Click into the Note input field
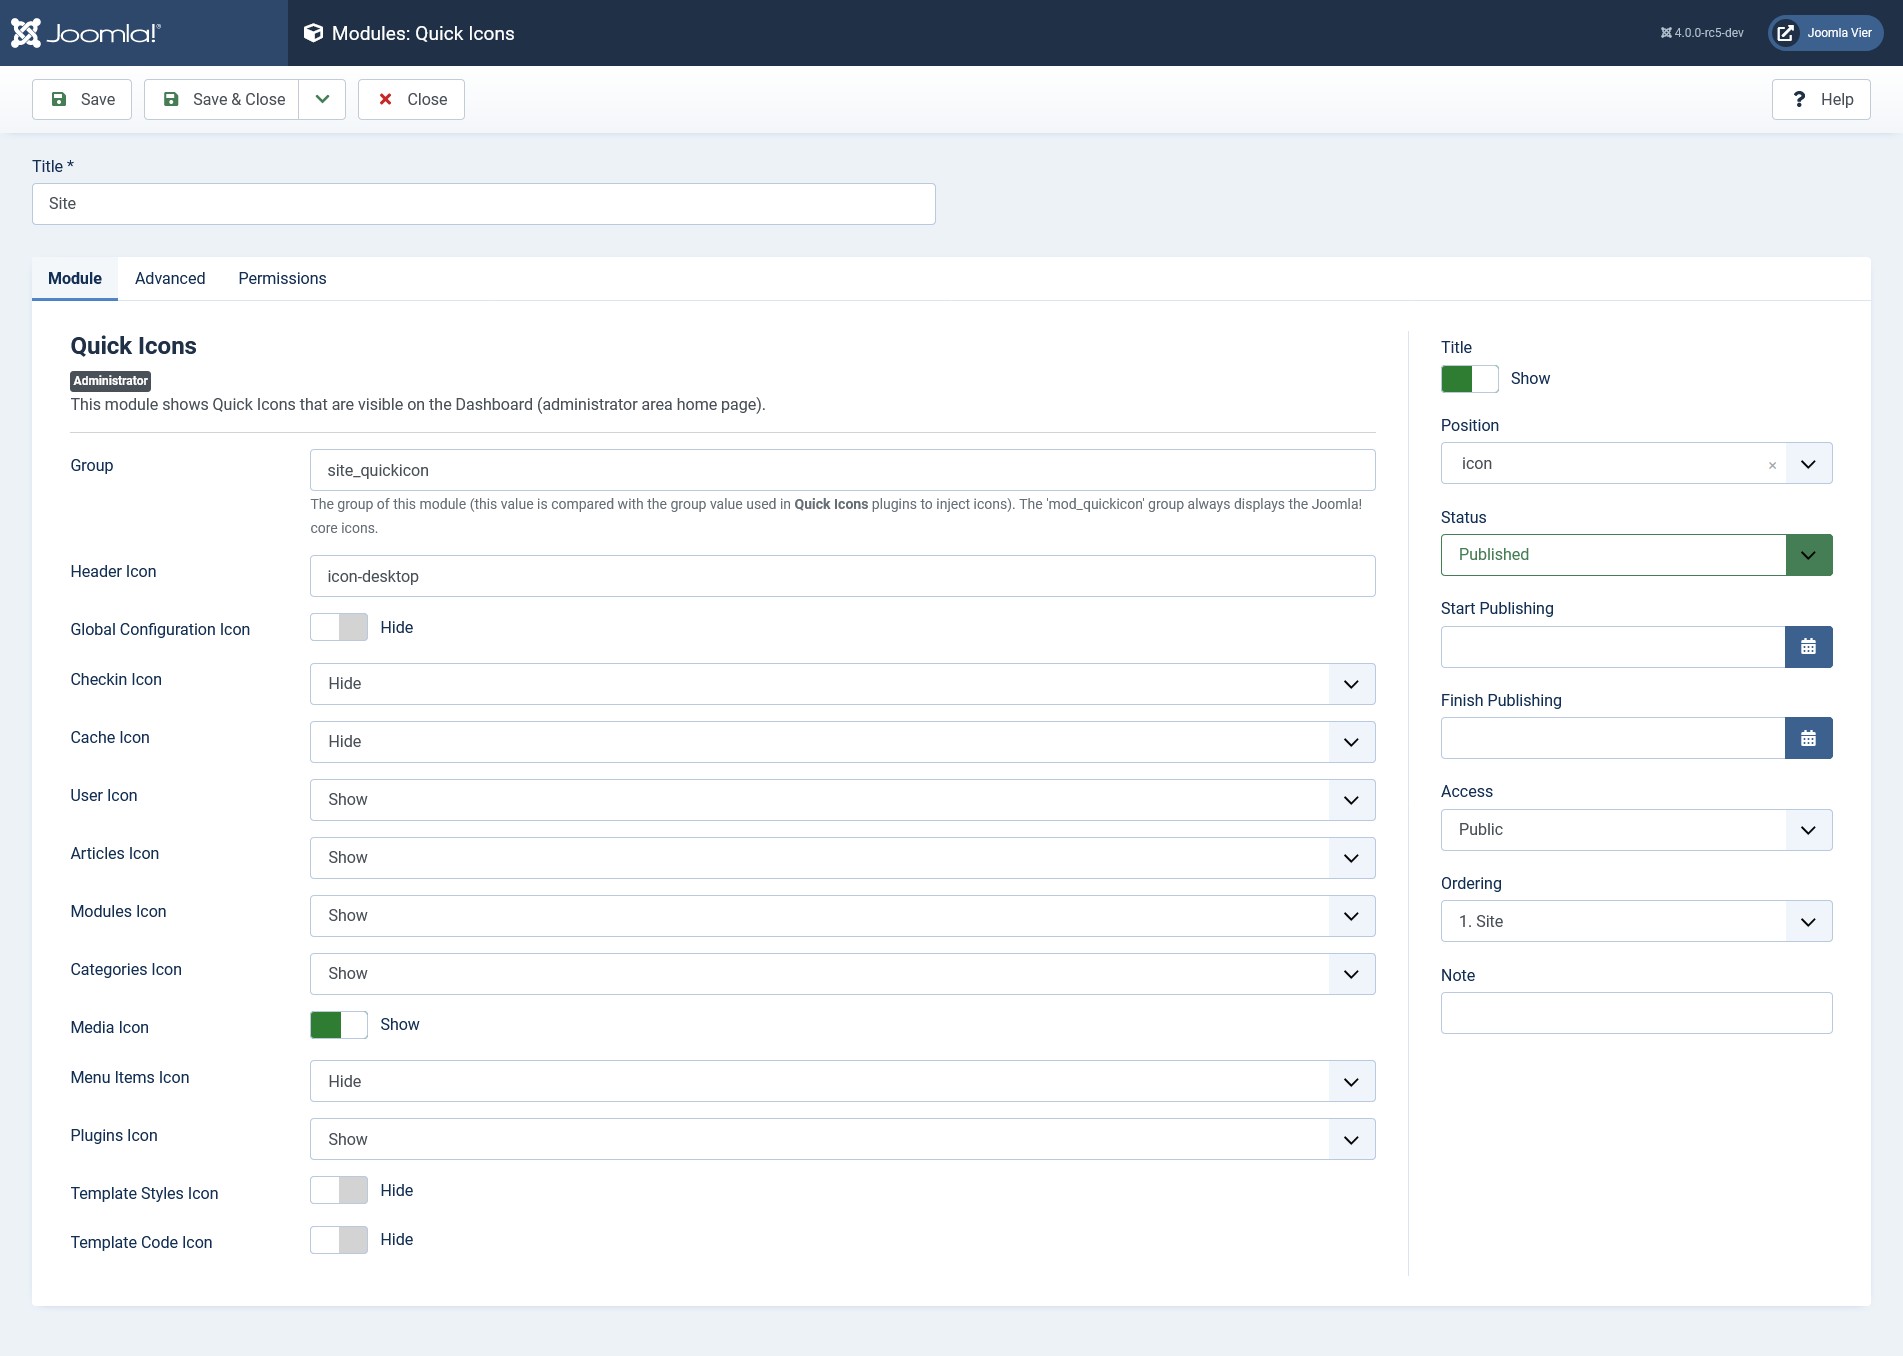 [1636, 1013]
